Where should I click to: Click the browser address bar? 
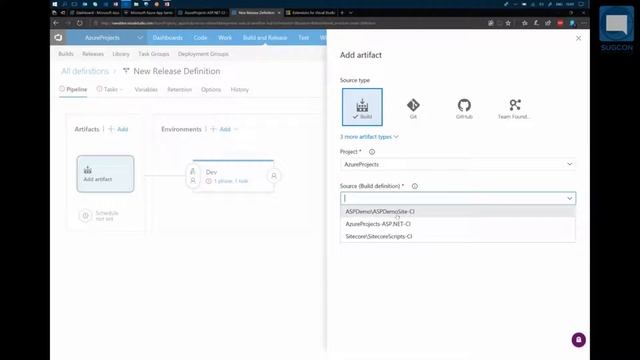(x=286, y=23)
